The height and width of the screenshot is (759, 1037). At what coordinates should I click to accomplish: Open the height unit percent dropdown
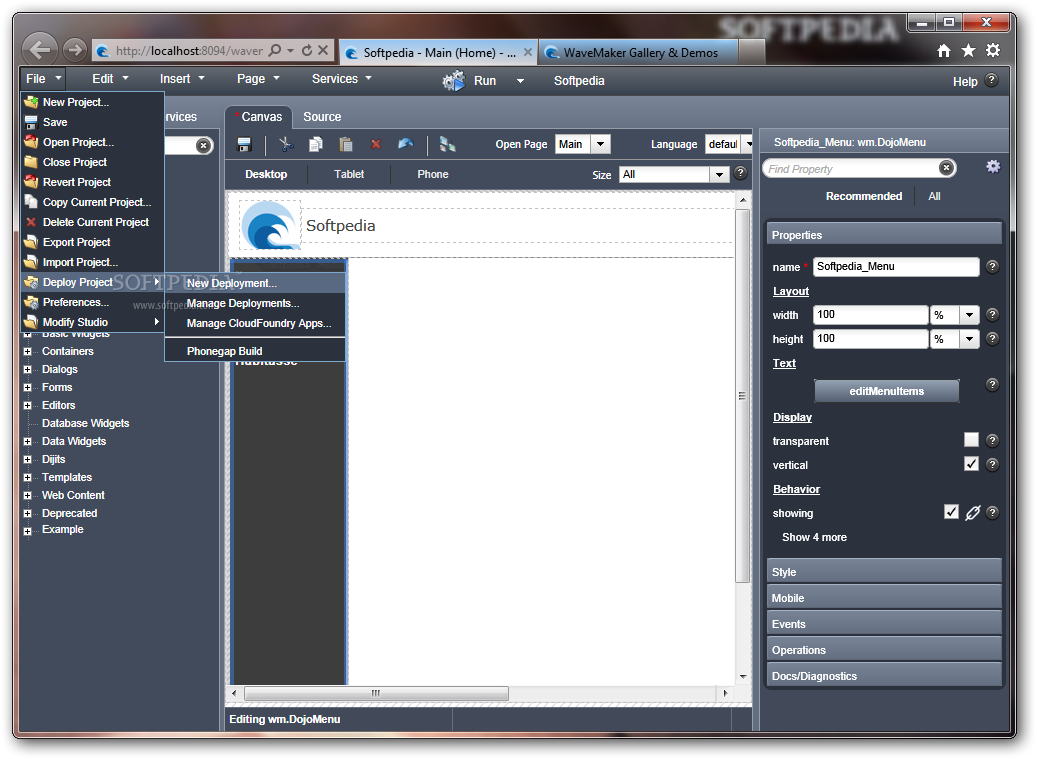(969, 339)
